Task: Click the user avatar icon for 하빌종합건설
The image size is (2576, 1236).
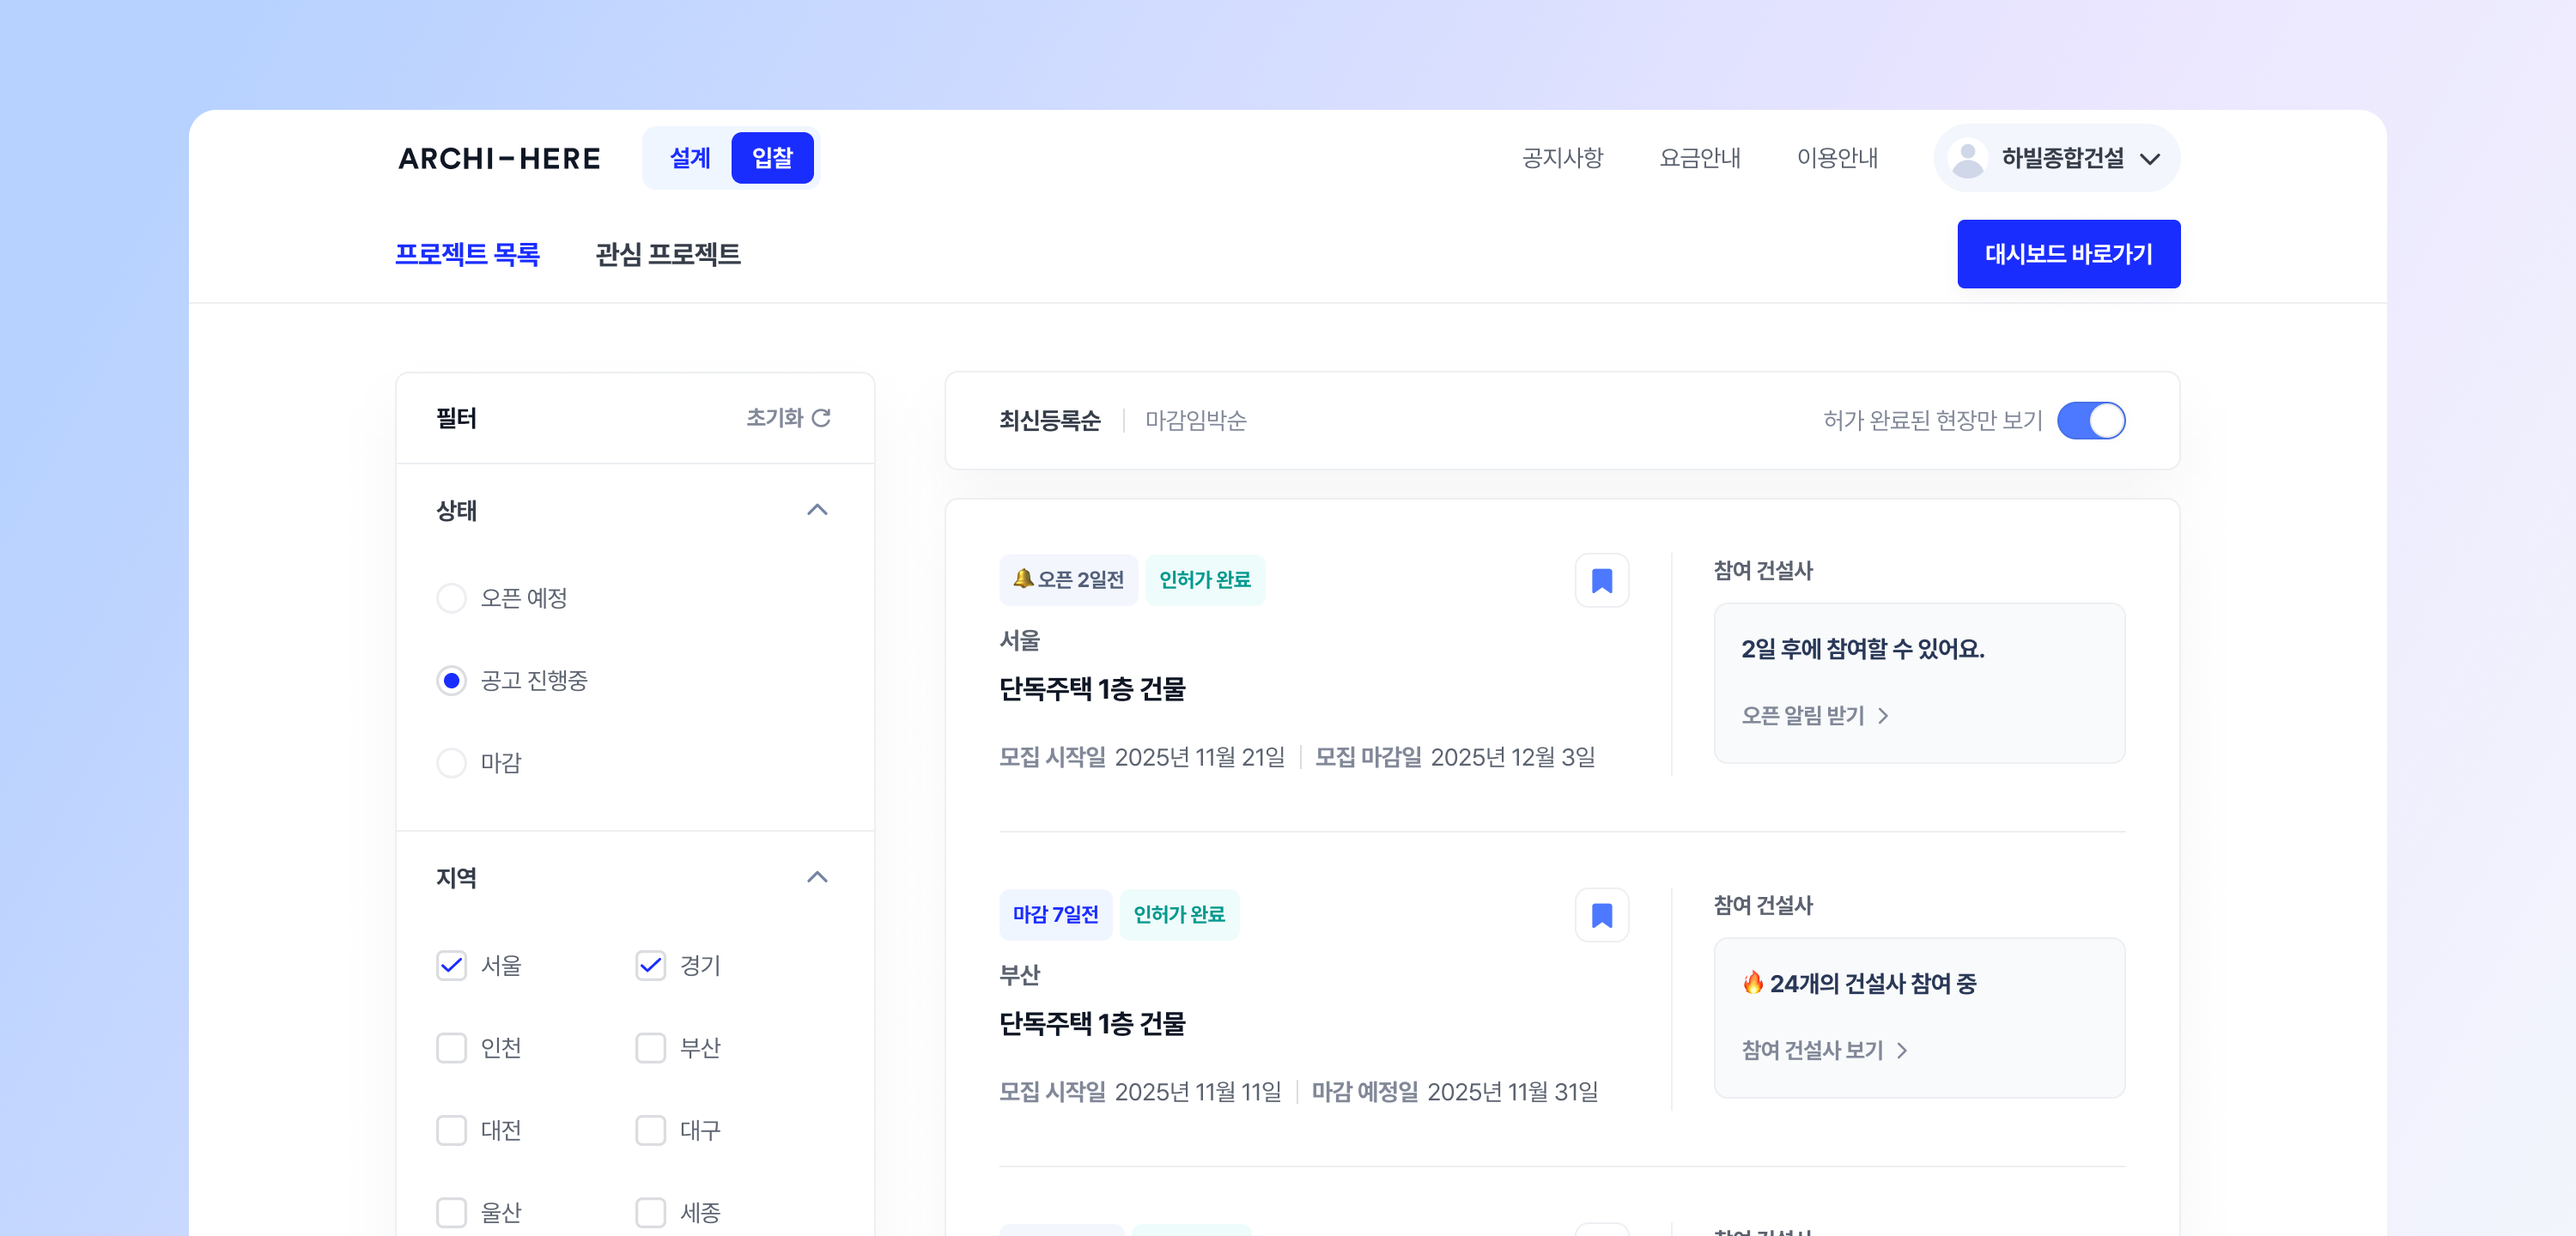Action: pyautogui.click(x=1967, y=158)
